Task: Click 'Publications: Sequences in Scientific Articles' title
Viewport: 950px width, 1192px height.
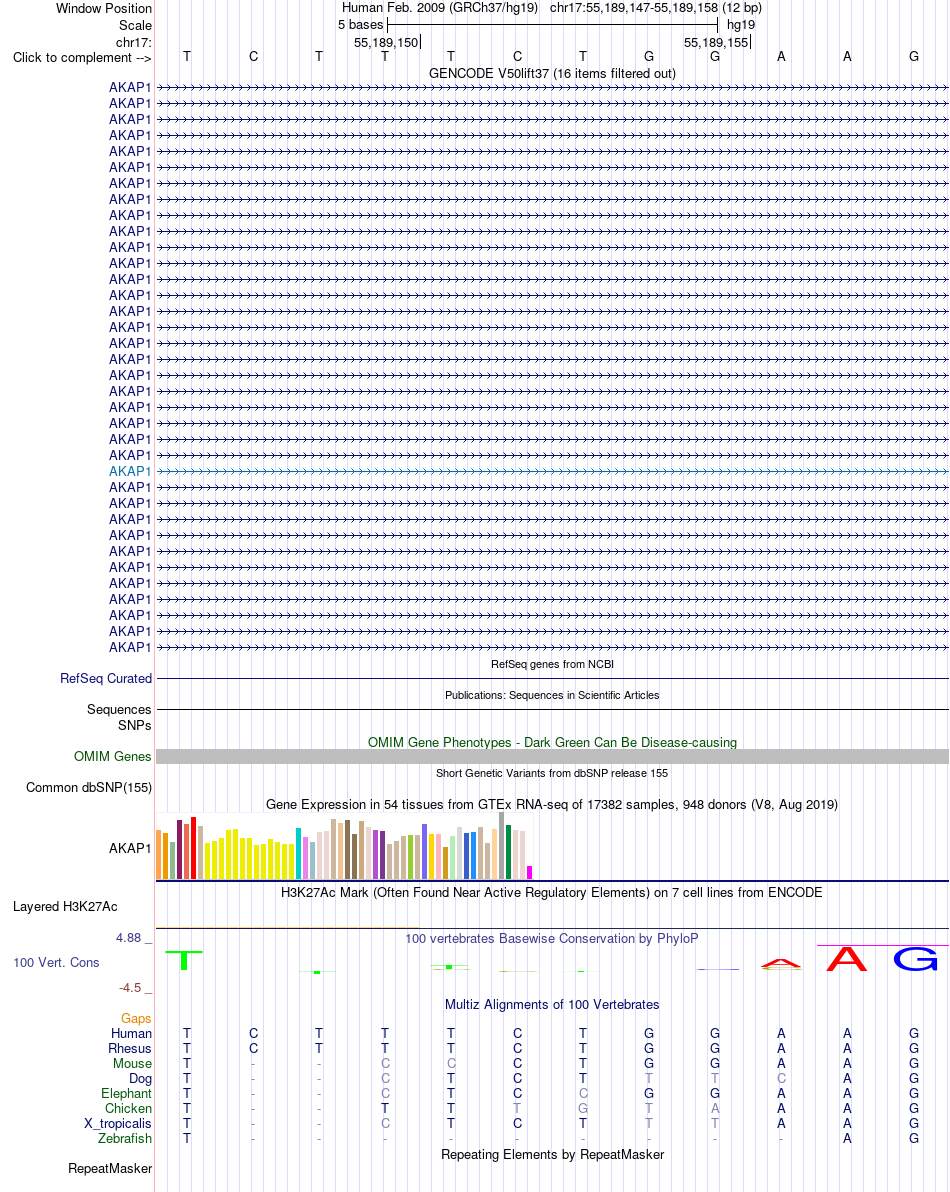Action: pyautogui.click(x=553, y=696)
